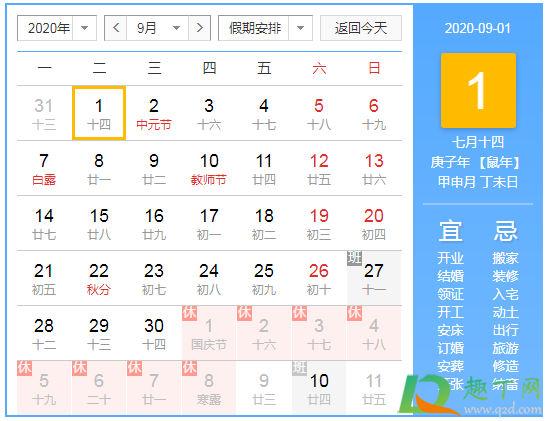The width and height of the screenshot is (546, 421).
Task: Open the 2020年 year dropdown
Action: 57,28
